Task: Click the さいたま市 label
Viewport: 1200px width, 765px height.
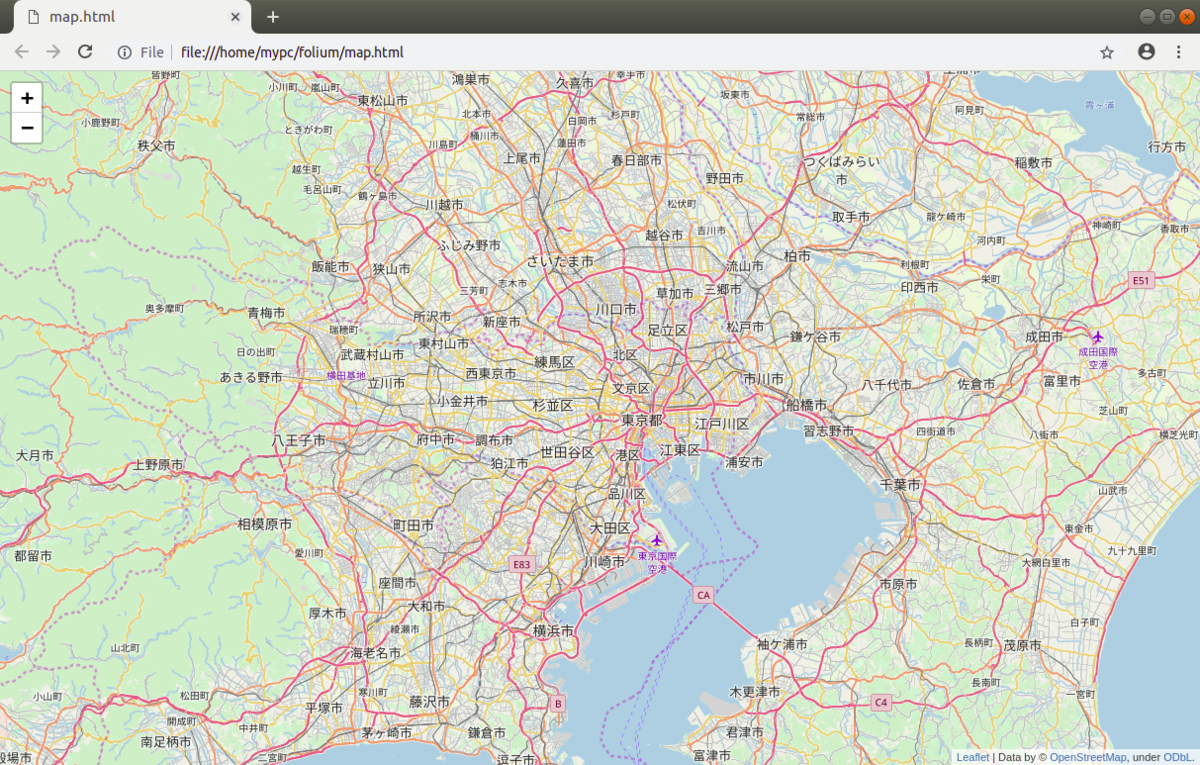Action: pos(561,260)
